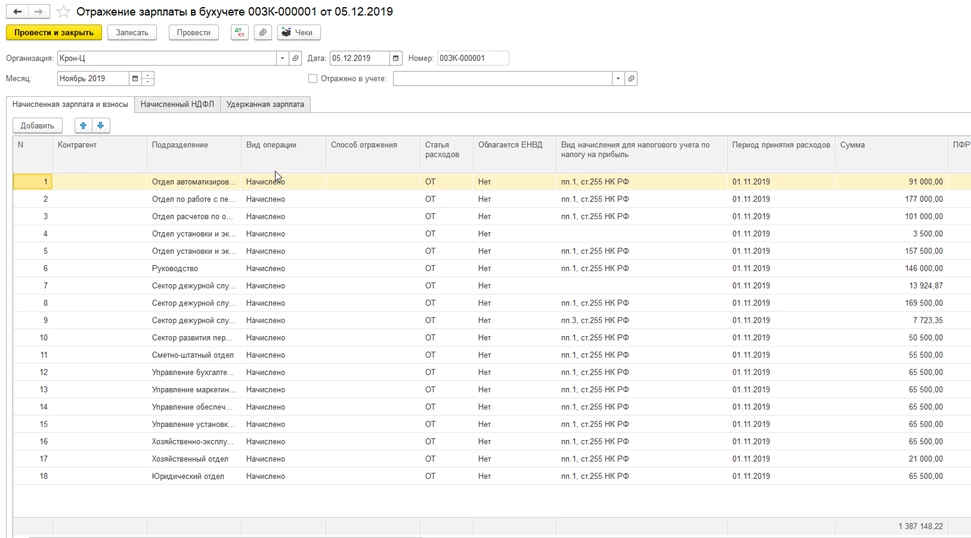Viewport: 971px width, 538px height.
Task: Click the forward navigation arrow
Action: point(38,12)
